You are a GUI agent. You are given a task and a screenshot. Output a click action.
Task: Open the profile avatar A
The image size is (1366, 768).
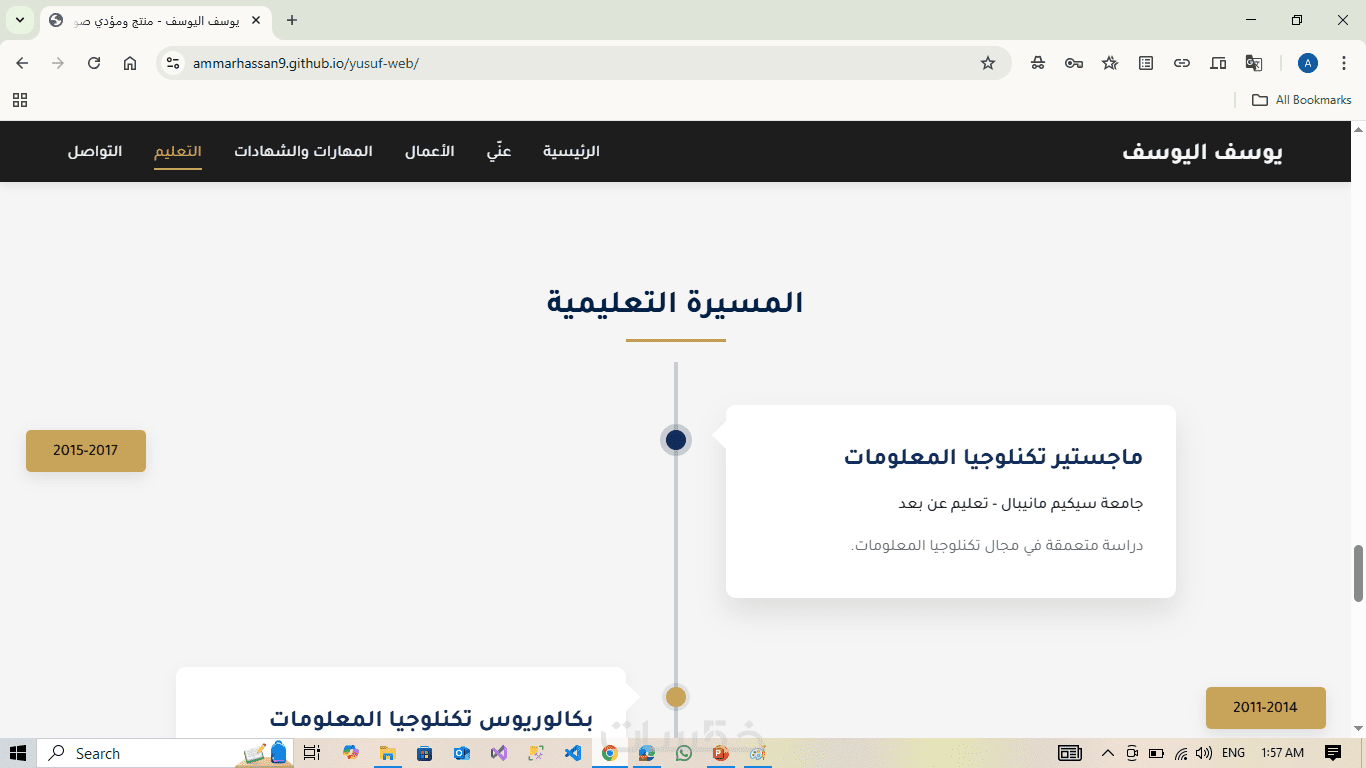click(x=1308, y=63)
